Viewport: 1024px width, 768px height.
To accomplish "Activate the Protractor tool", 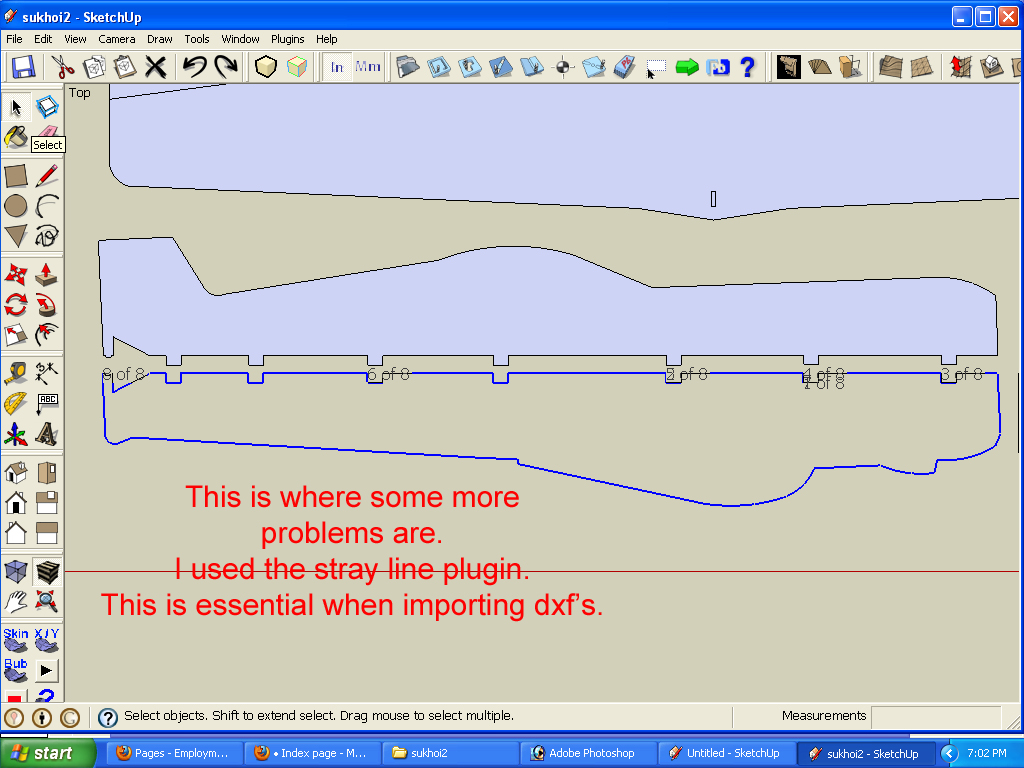I will pos(15,403).
